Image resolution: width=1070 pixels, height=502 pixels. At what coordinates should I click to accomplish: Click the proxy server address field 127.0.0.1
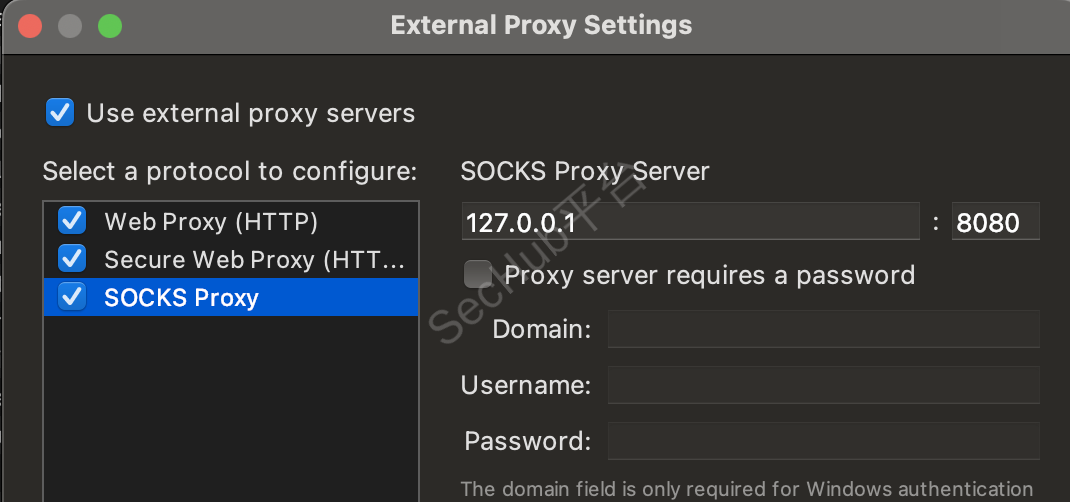(690, 222)
